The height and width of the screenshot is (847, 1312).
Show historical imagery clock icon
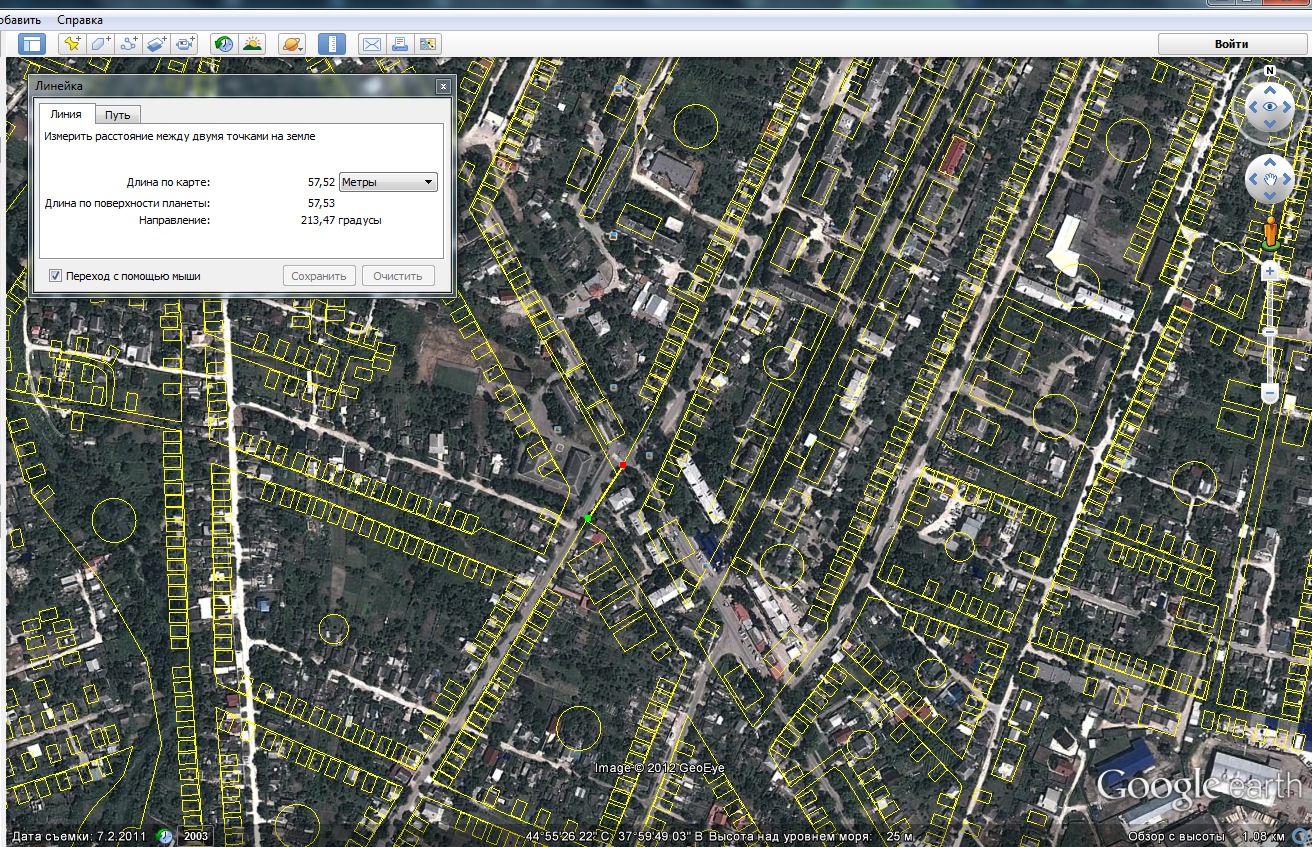tap(223, 44)
